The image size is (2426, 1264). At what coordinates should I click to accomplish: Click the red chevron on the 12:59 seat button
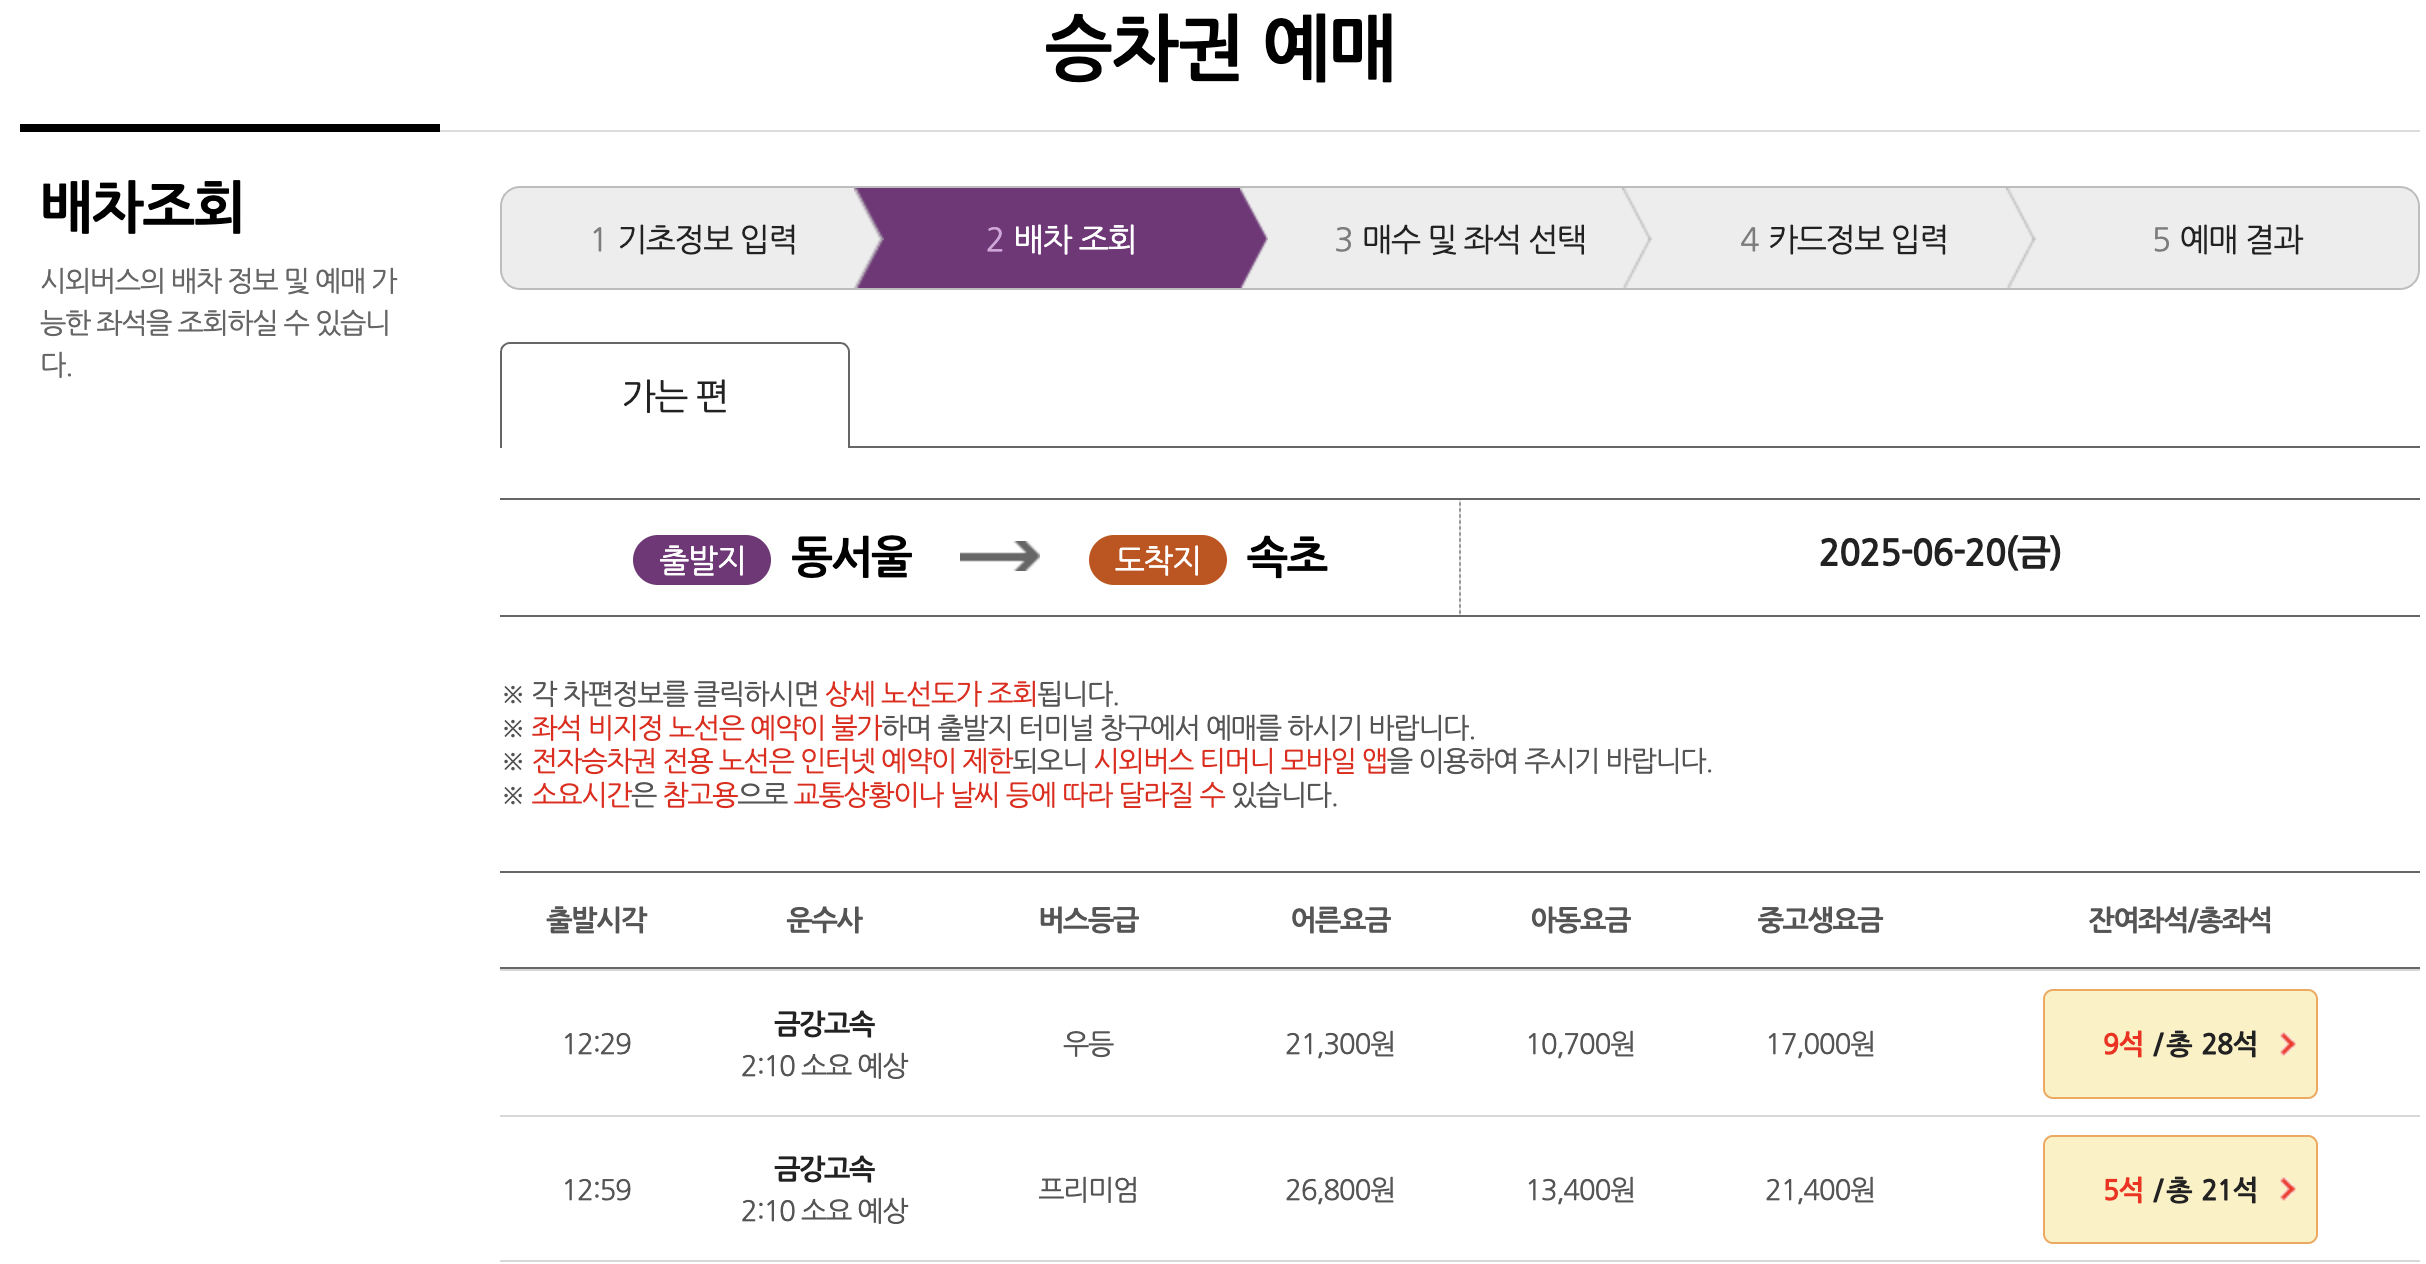[2290, 1190]
